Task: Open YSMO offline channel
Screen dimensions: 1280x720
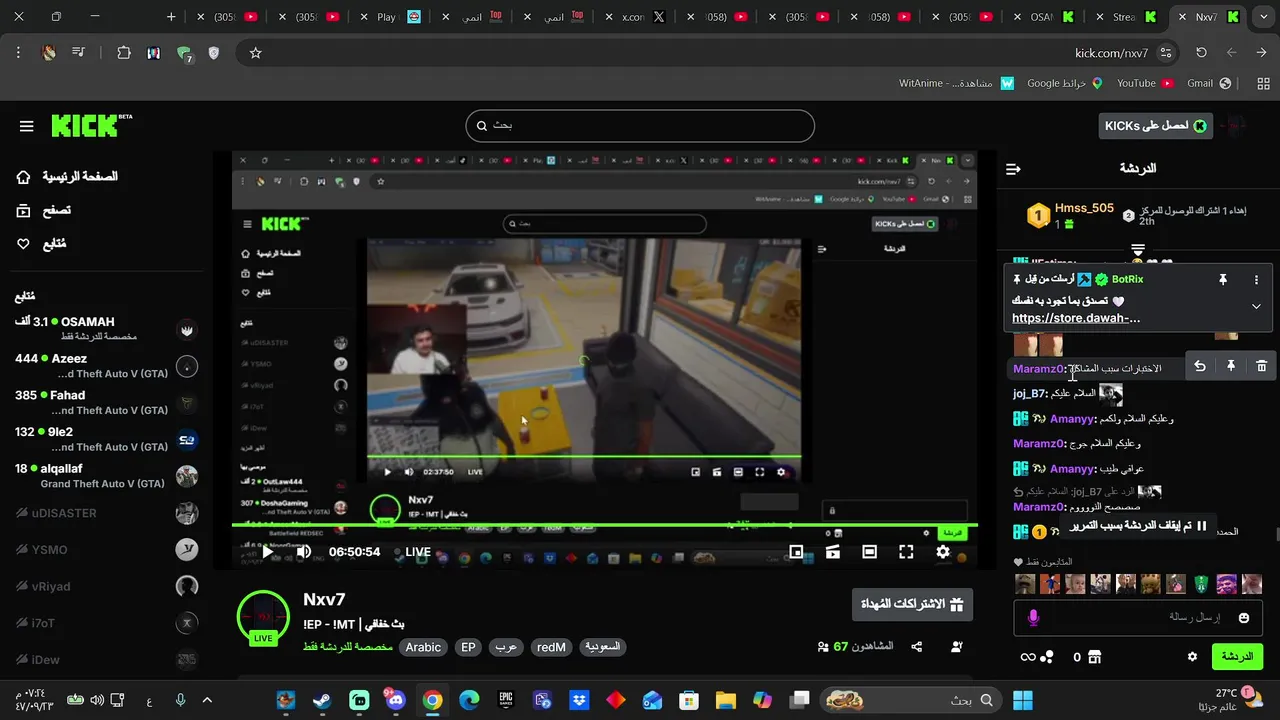Action: coord(105,550)
